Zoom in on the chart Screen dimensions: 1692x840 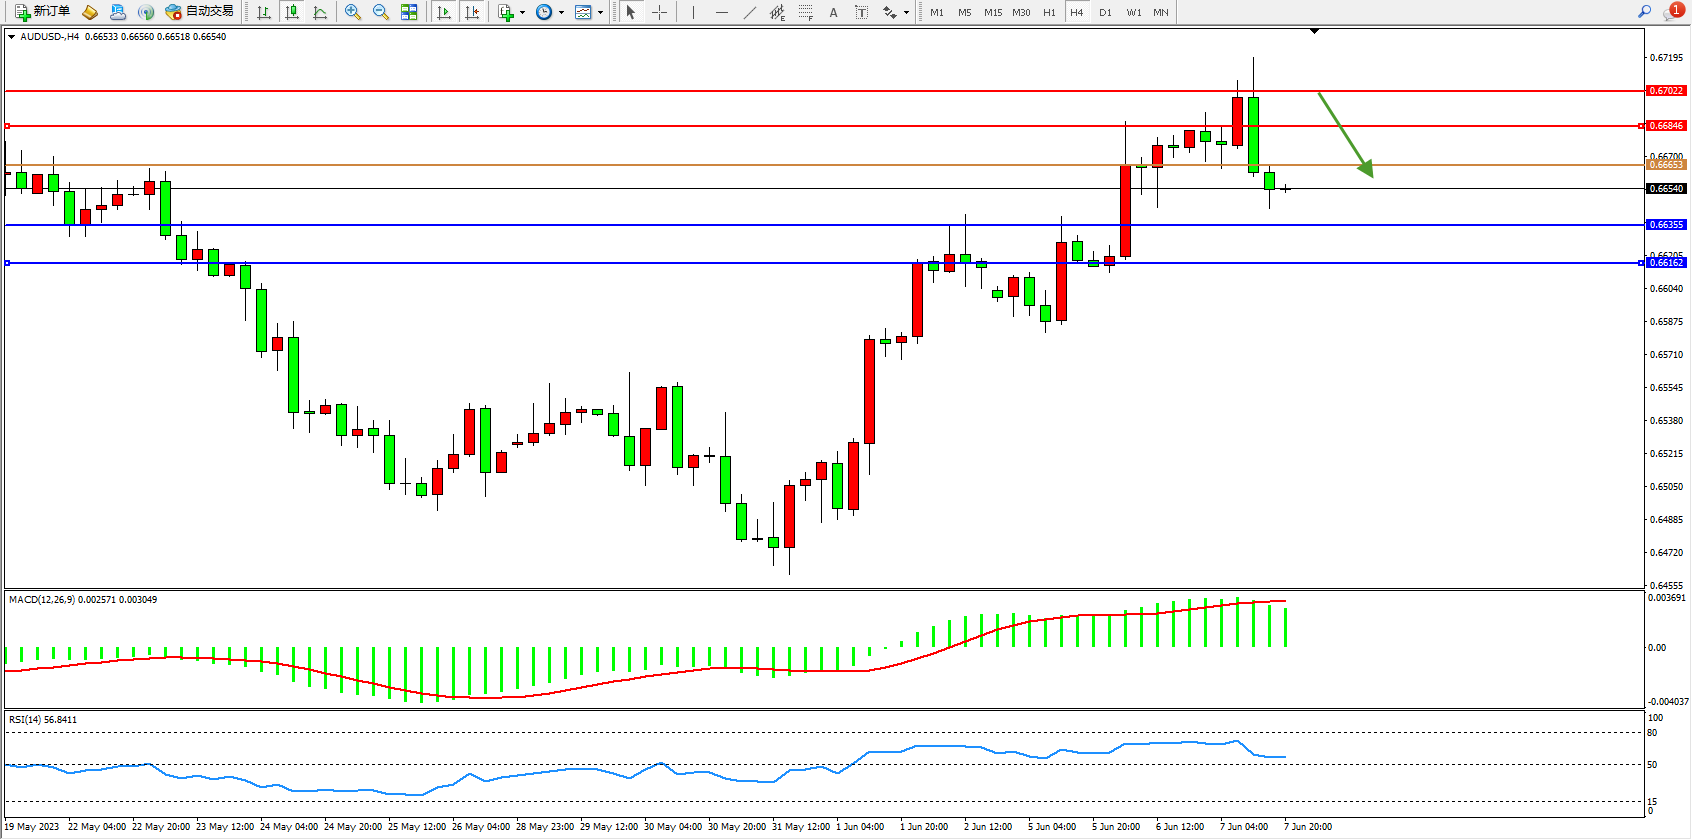click(x=353, y=12)
